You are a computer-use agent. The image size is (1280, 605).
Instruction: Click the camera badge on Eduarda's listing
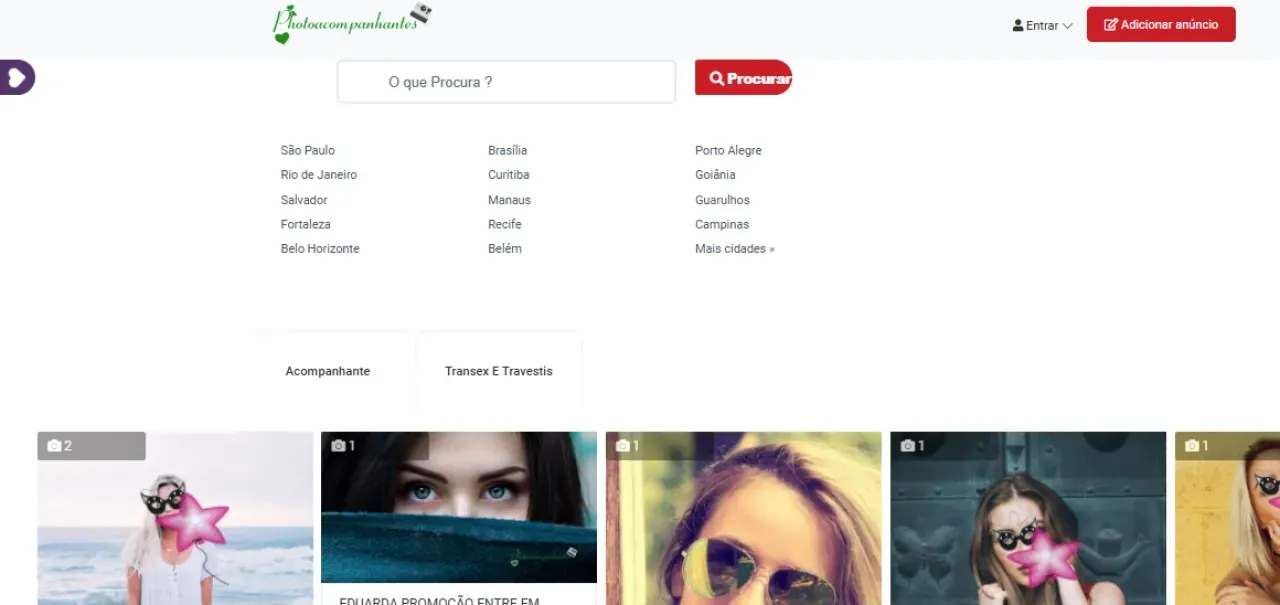338,445
